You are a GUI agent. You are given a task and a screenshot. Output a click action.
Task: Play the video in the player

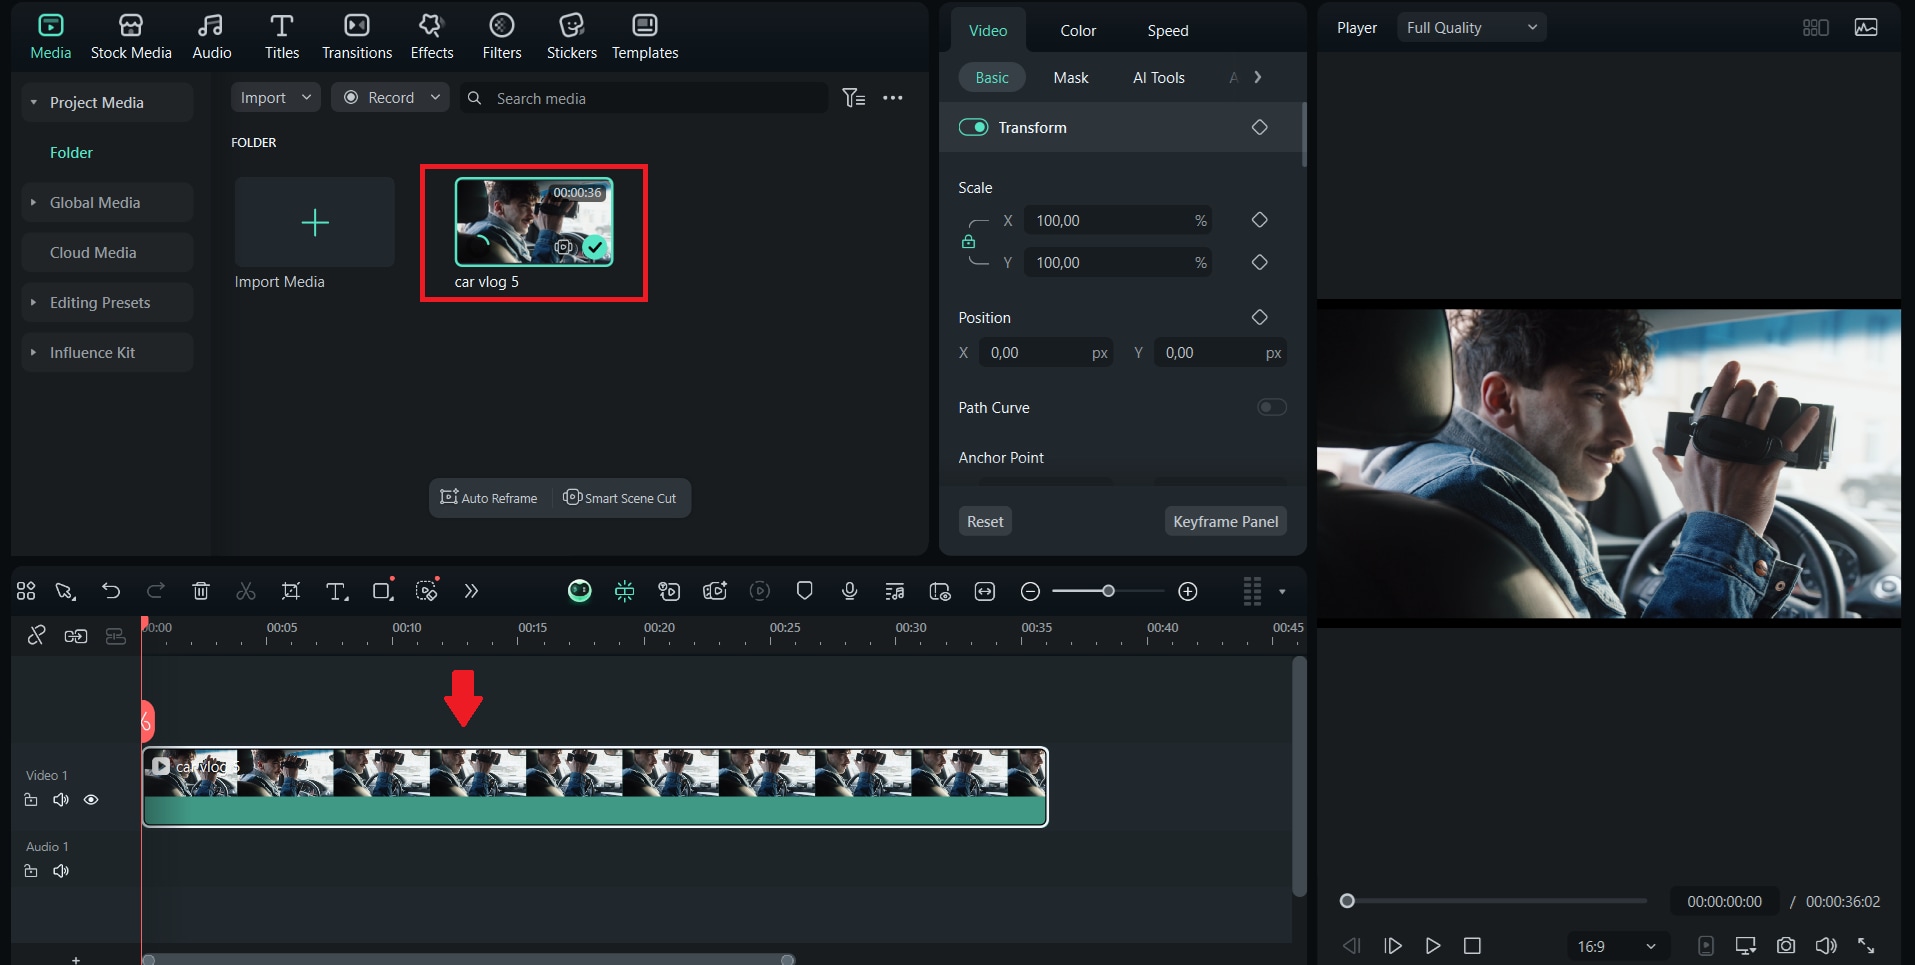(x=1433, y=945)
